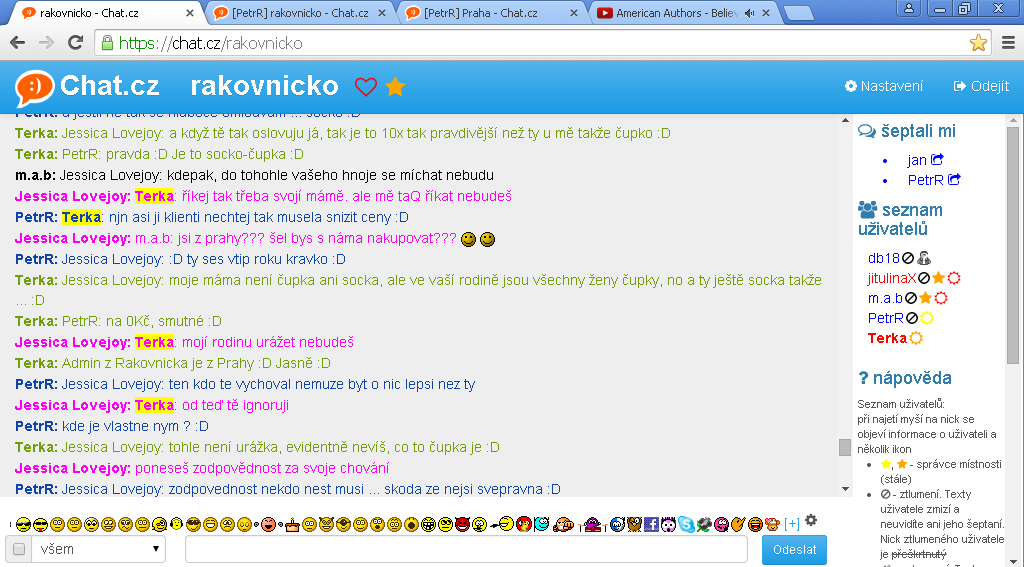Click the red sun icon next to m.a.b
The height and width of the screenshot is (567, 1024).
click(x=941, y=299)
